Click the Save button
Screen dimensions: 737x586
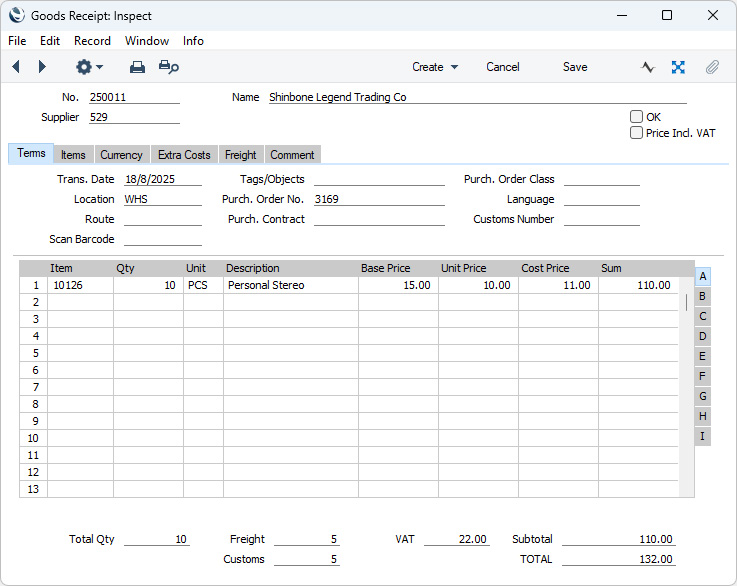[x=575, y=67]
